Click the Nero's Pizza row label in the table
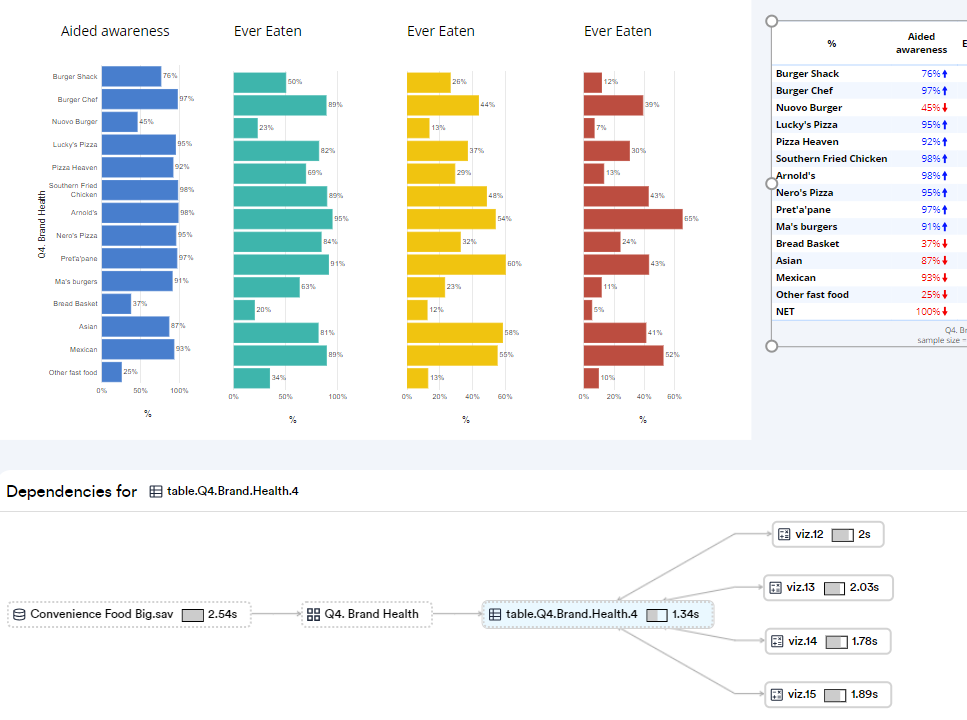The image size is (967, 720). click(804, 192)
